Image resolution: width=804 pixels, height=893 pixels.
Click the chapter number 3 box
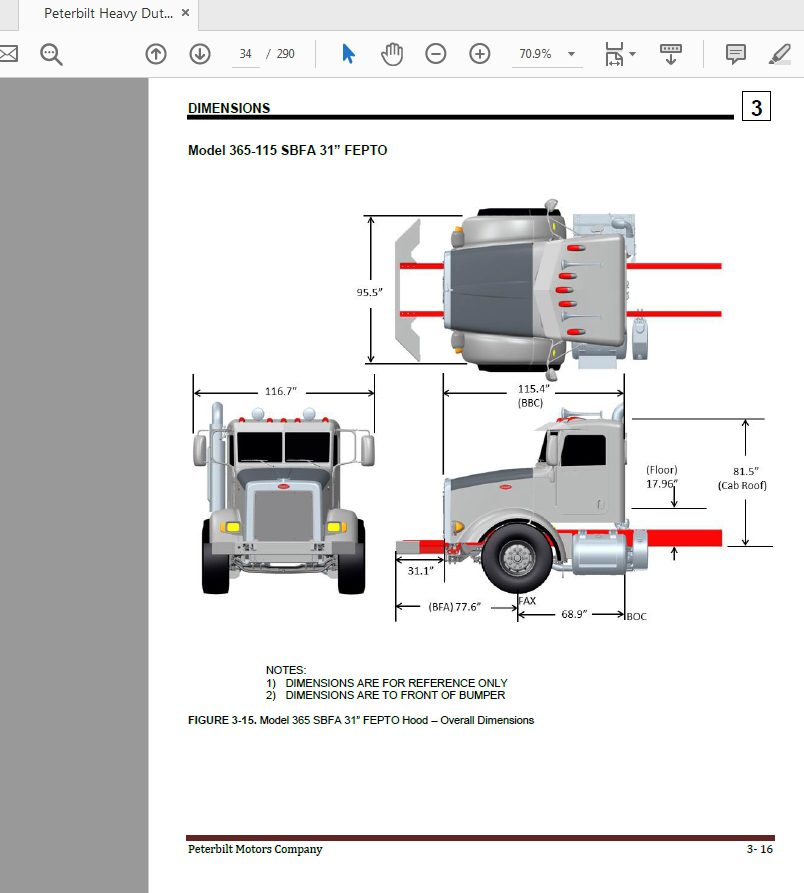[x=756, y=106]
